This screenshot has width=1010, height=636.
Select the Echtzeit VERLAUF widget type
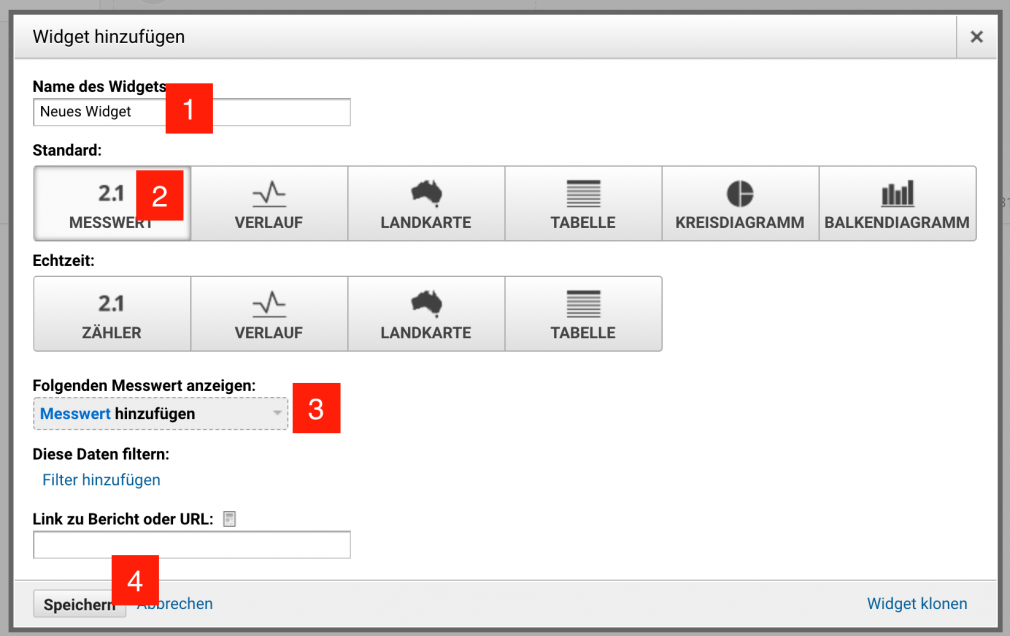pos(269,314)
